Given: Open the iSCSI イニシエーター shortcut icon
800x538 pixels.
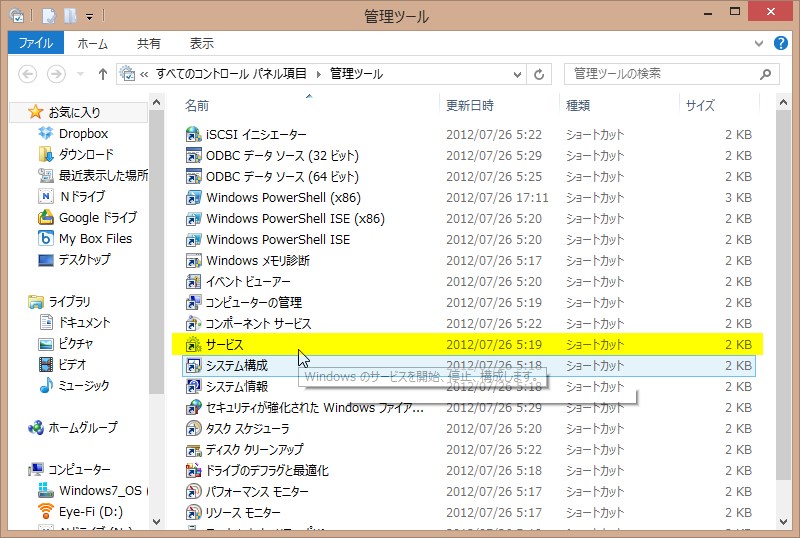Looking at the screenshot, I should click(x=193, y=134).
